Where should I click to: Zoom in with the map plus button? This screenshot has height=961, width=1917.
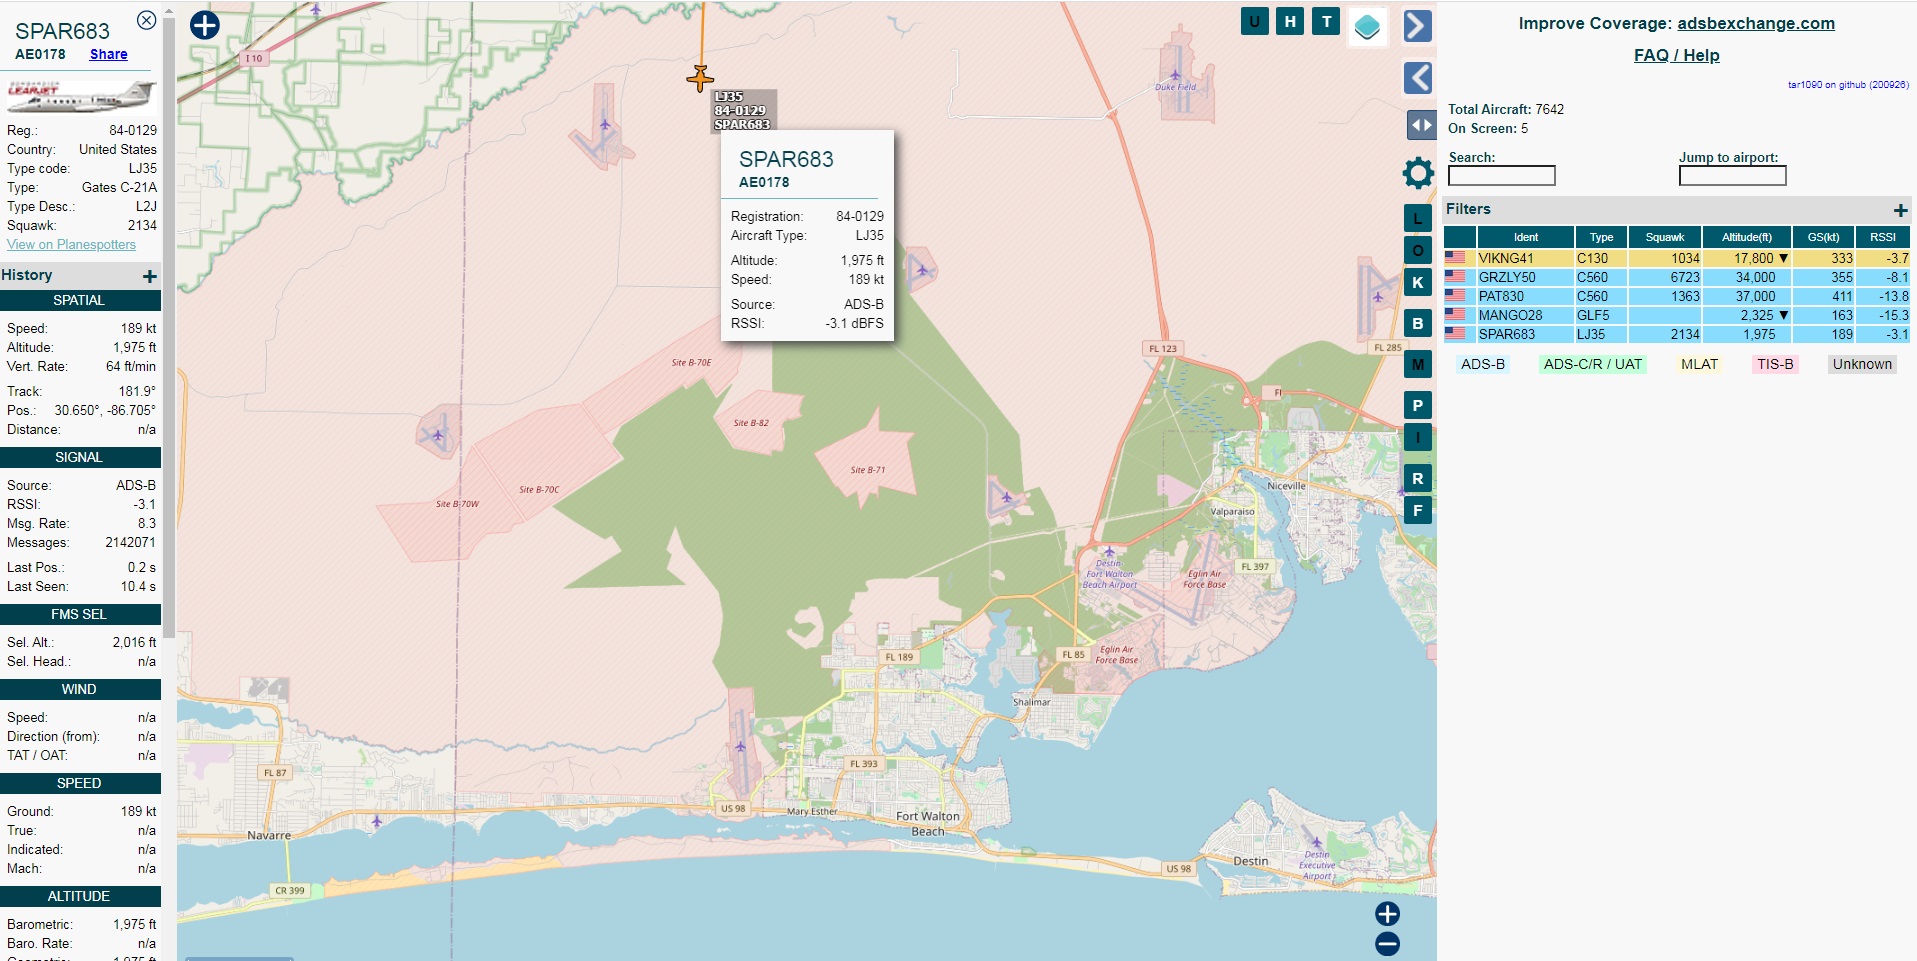point(1387,914)
